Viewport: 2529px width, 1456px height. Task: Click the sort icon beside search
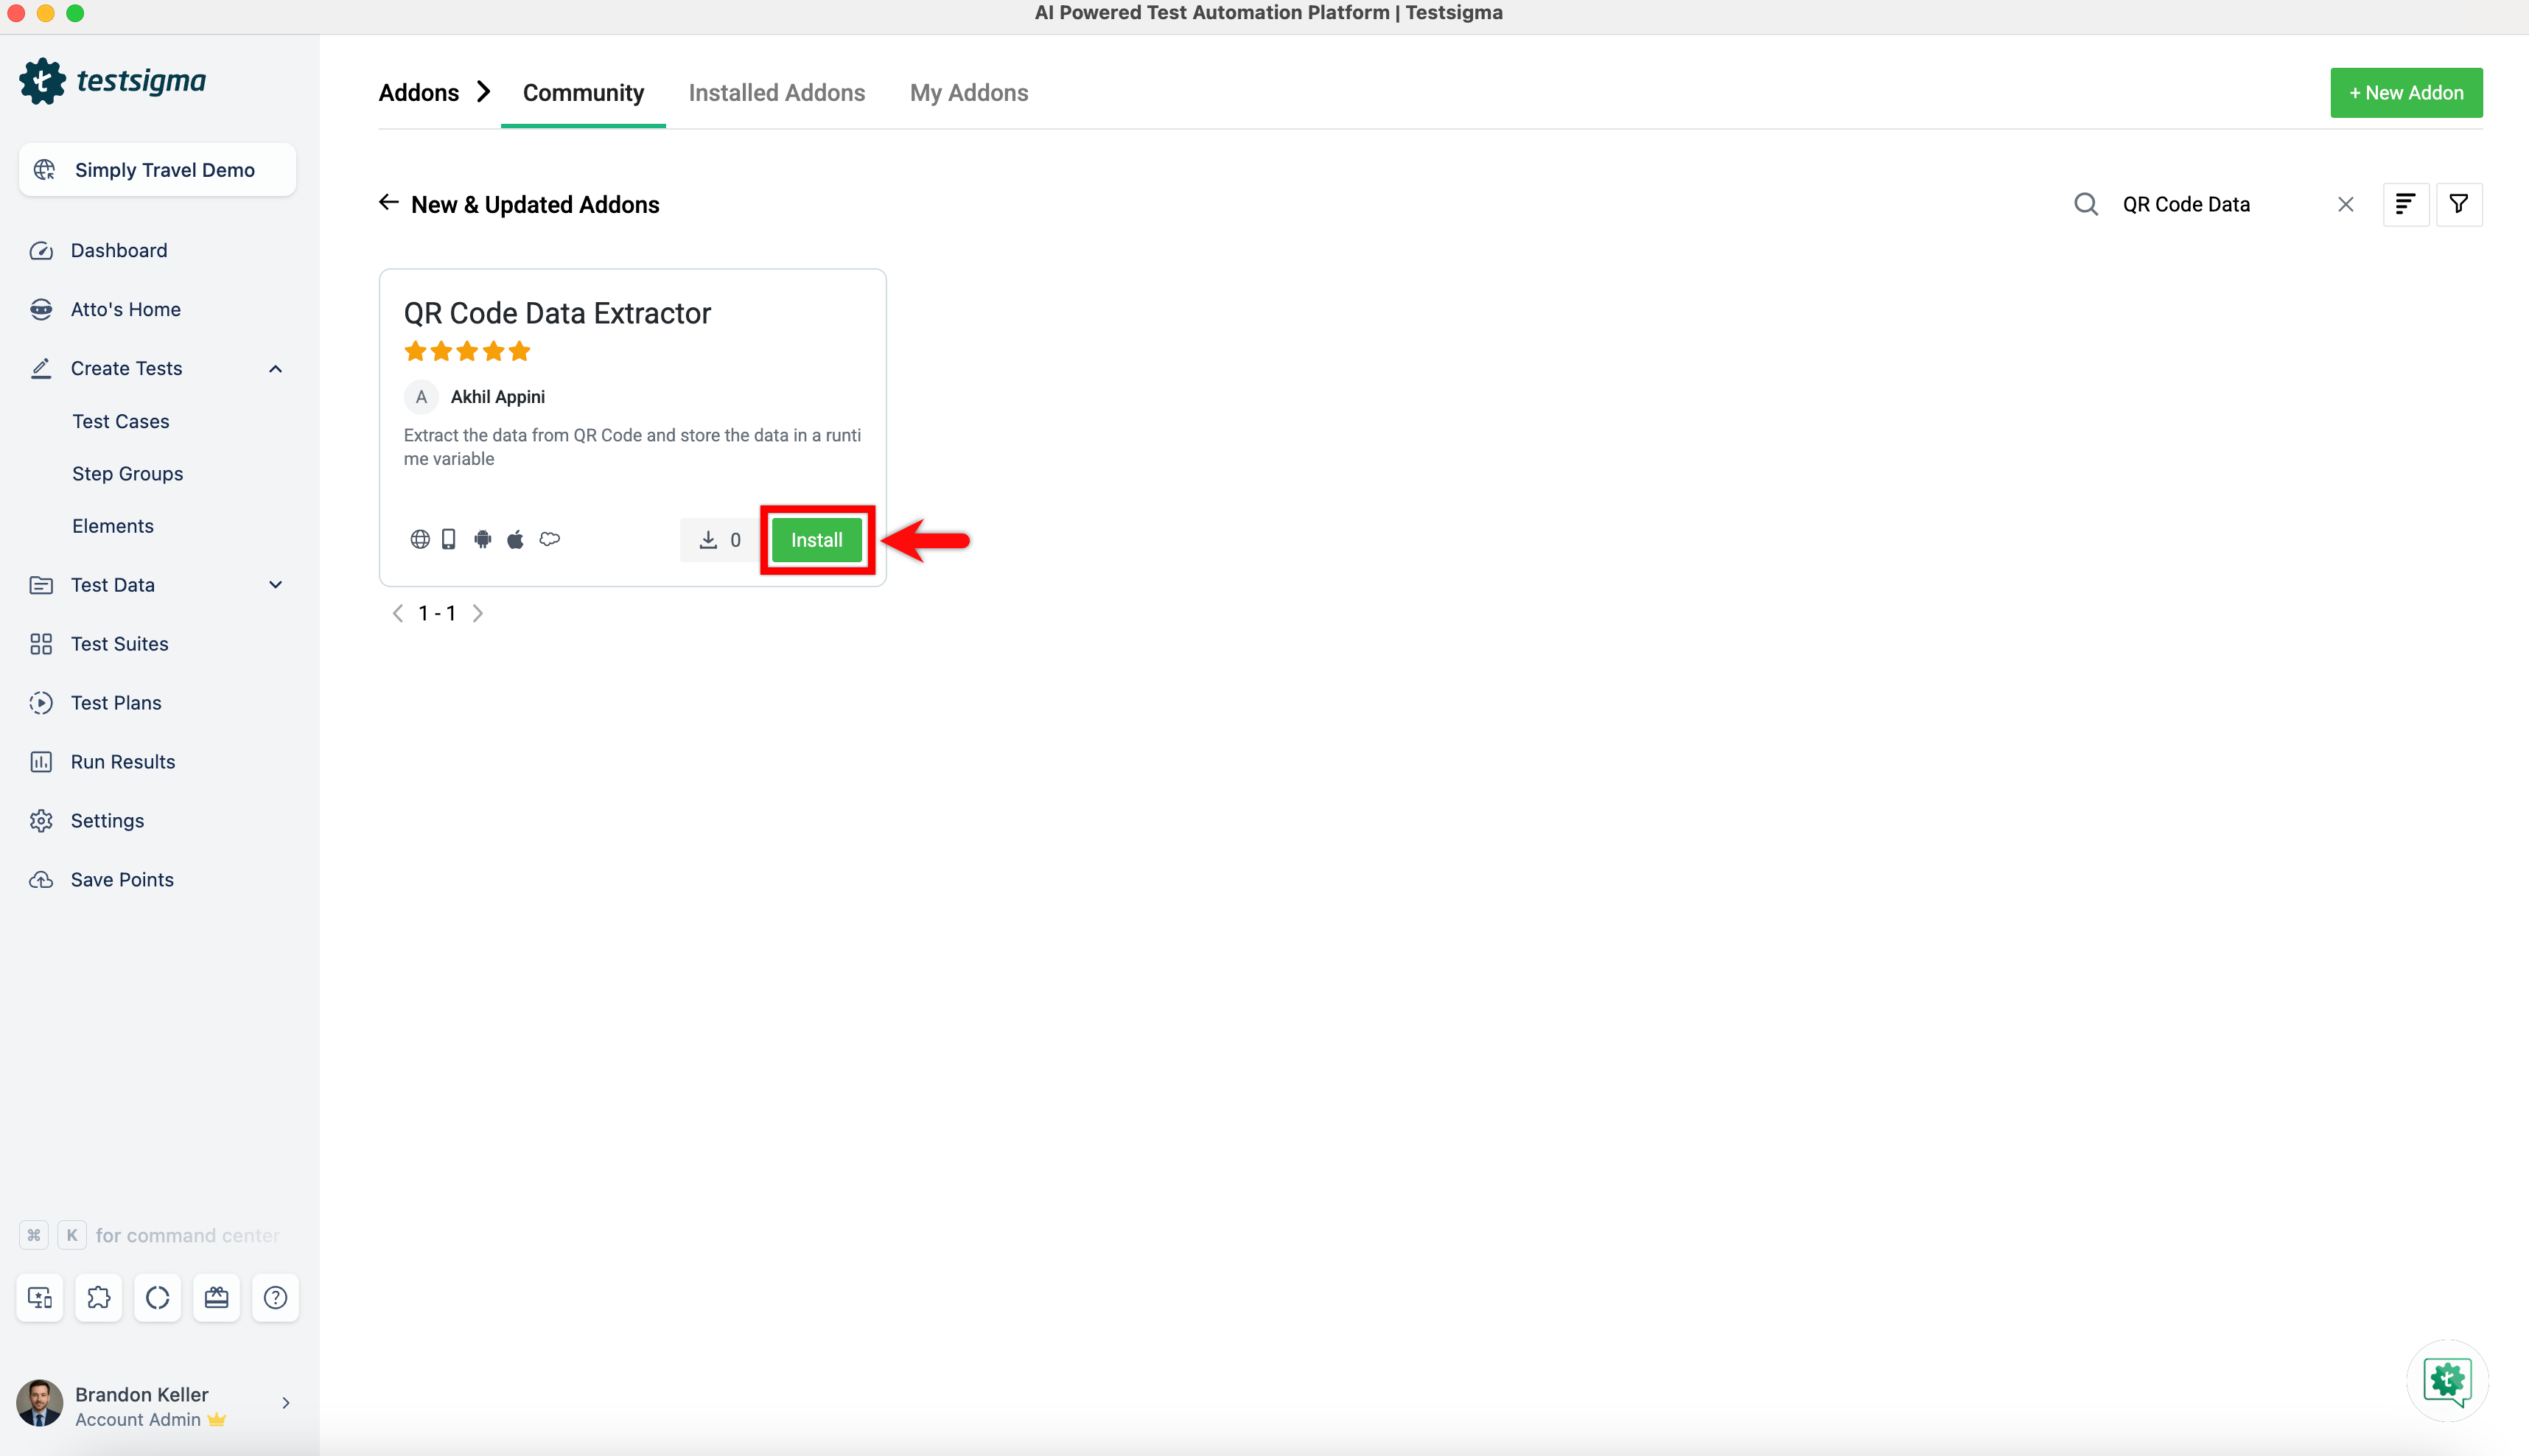coord(2405,204)
